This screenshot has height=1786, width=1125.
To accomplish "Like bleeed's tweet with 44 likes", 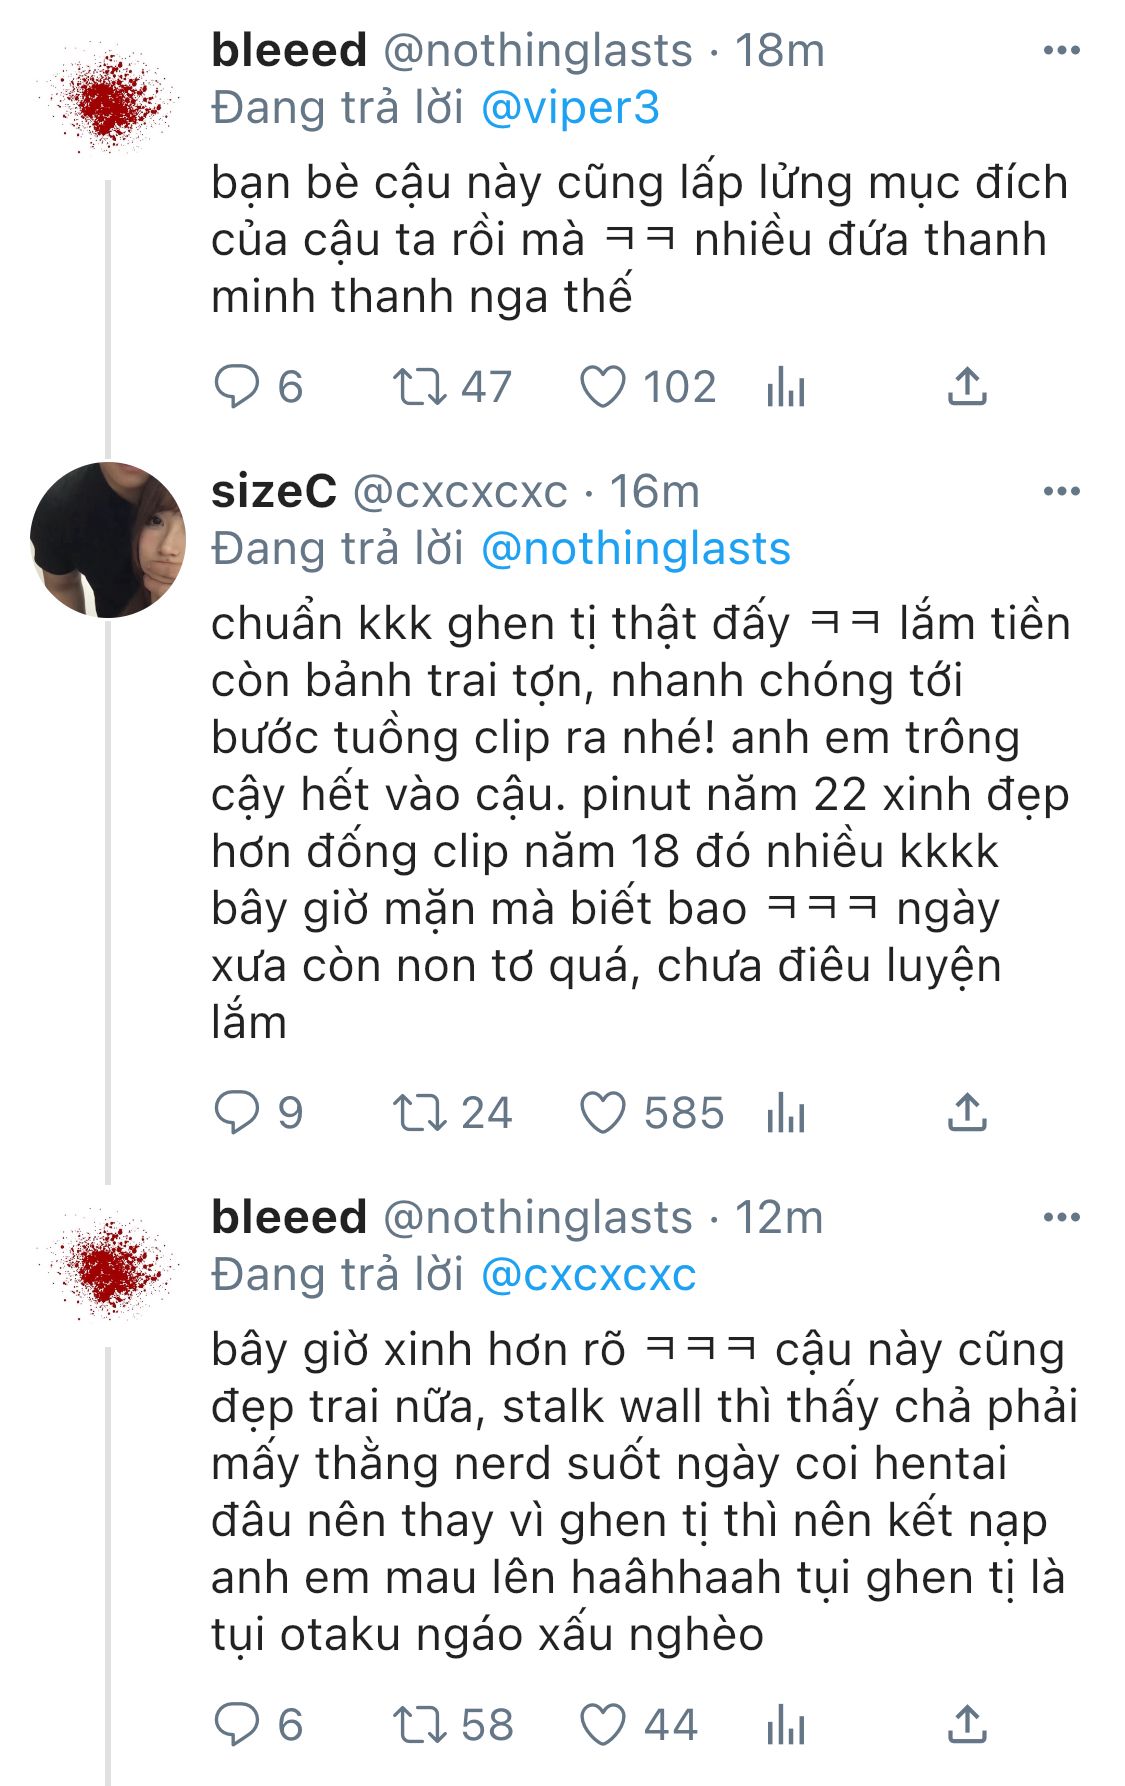I will 603,1725.
